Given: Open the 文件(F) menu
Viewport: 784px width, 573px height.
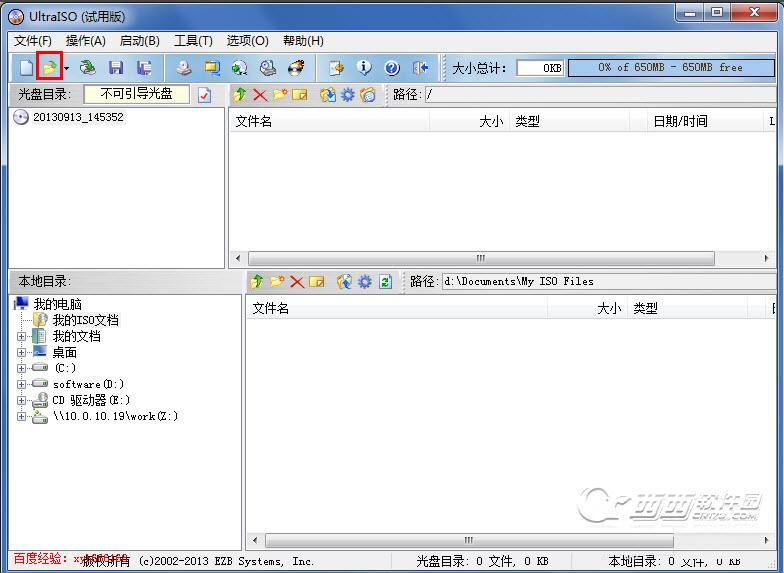Looking at the screenshot, I should coord(32,40).
